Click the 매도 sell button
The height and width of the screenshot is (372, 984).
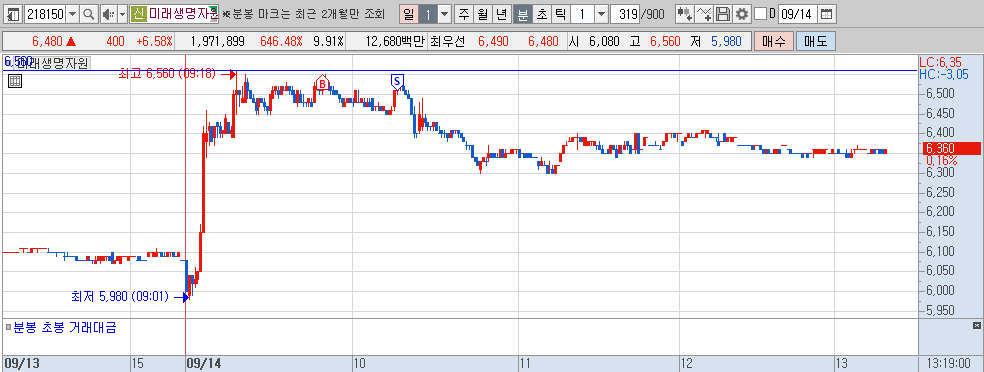(816, 41)
